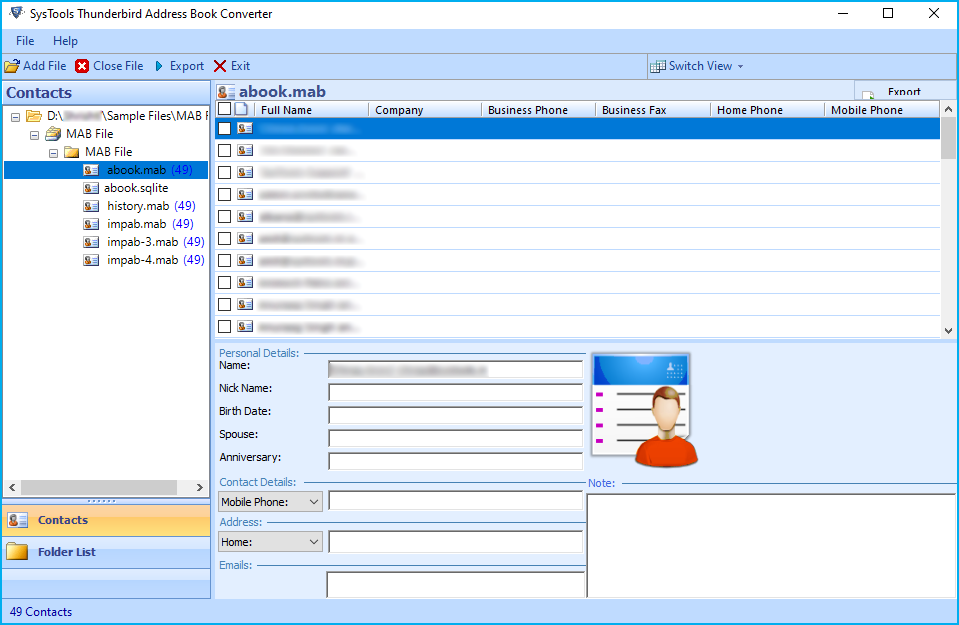This screenshot has height=625, width=959.
Task: Click the contact card icon in fourth list row
Action: 245,194
